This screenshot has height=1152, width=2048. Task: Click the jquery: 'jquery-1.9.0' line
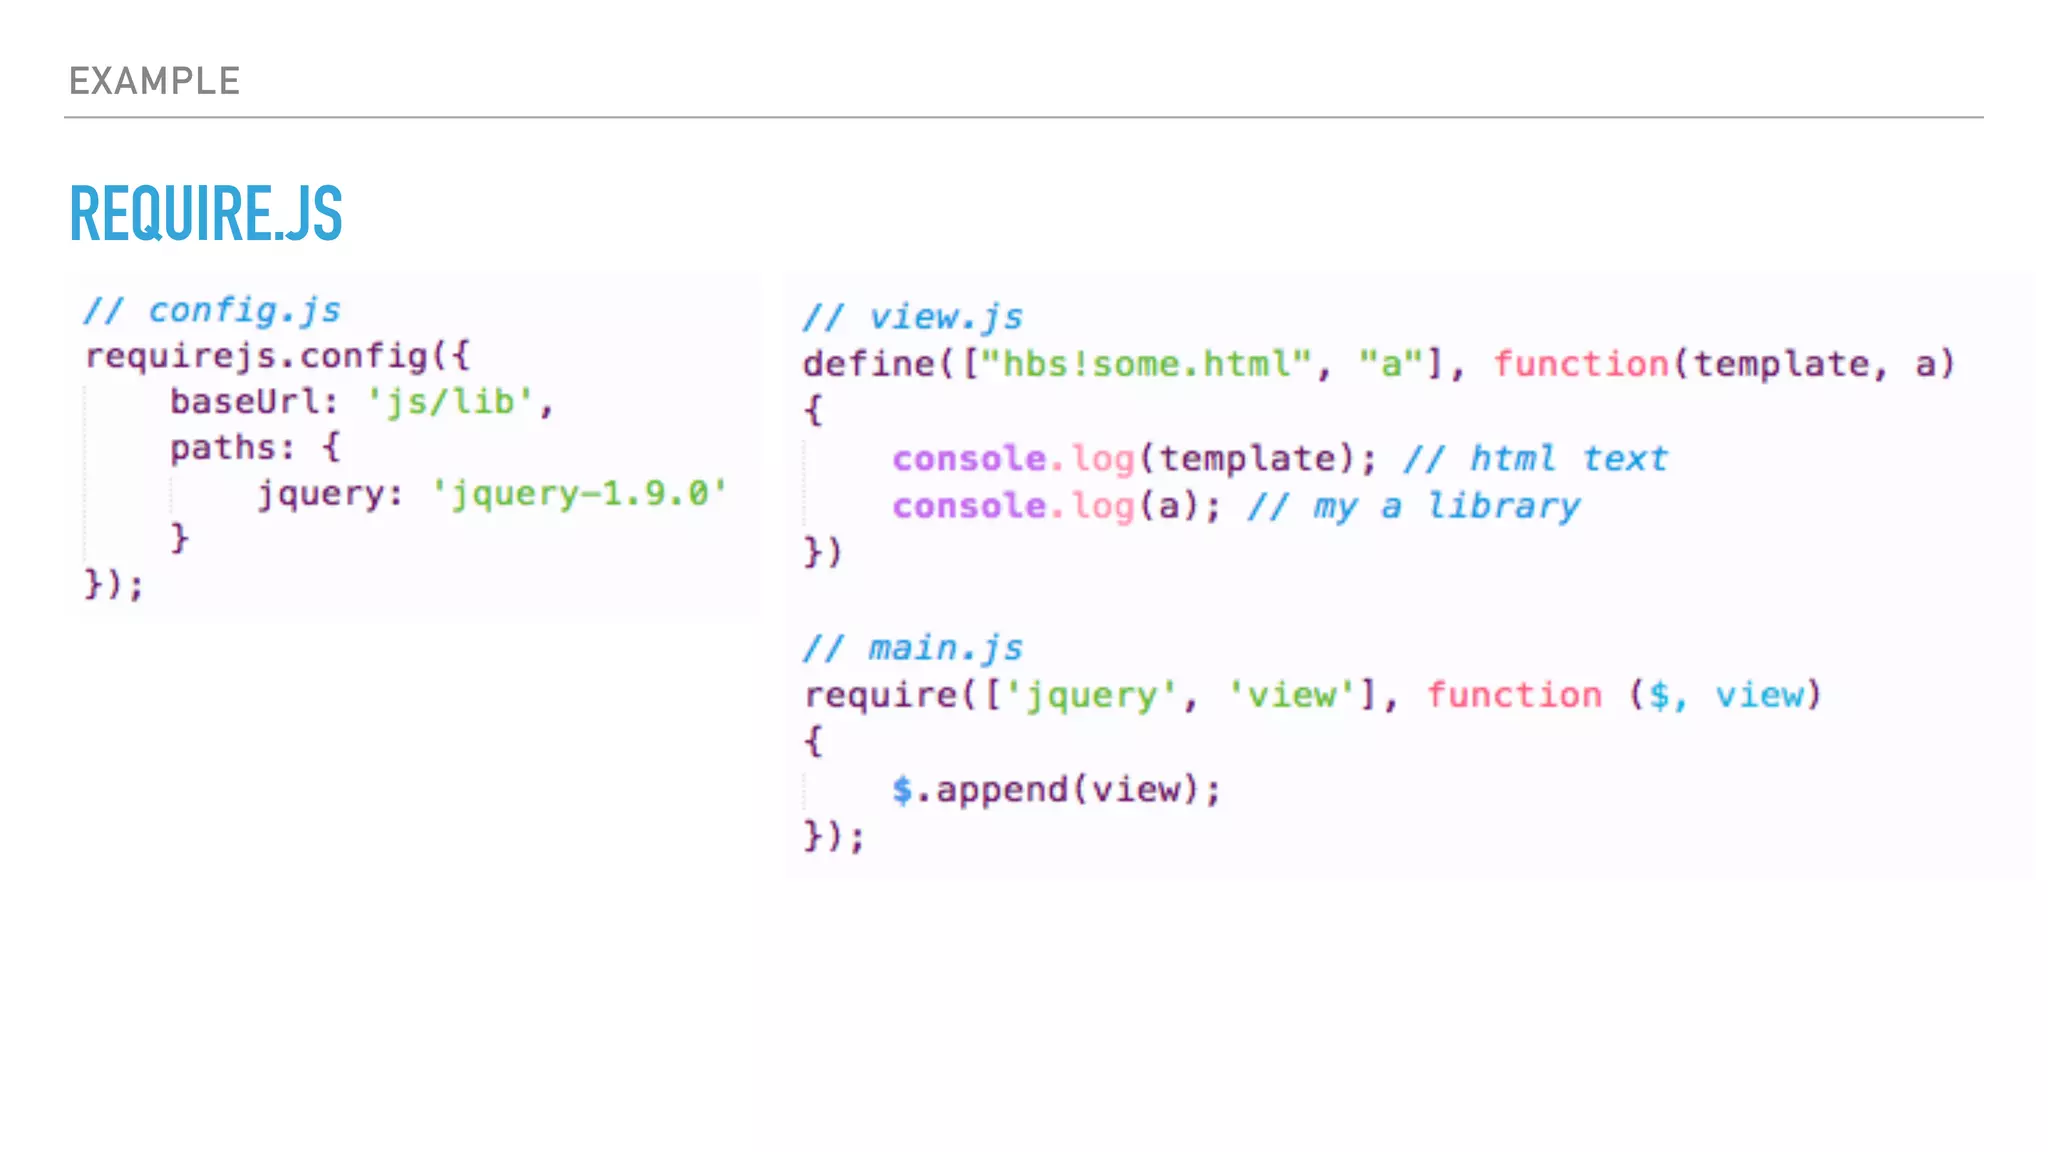tap(491, 494)
